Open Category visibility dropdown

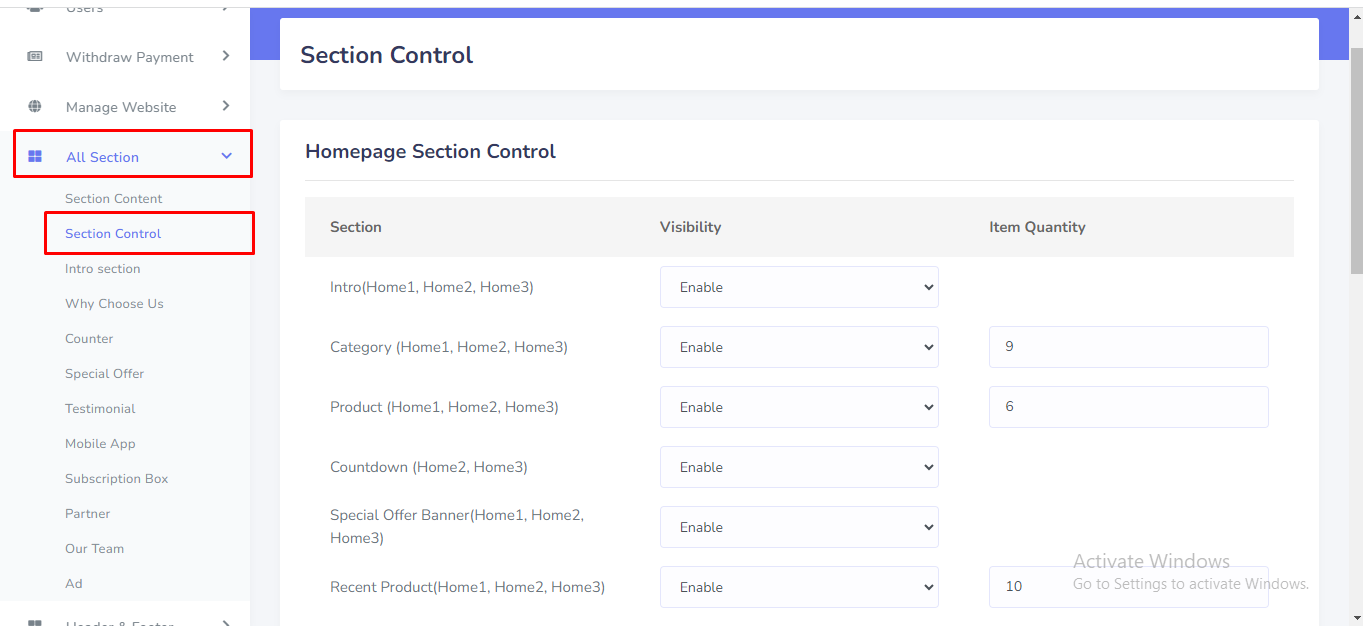coord(798,347)
